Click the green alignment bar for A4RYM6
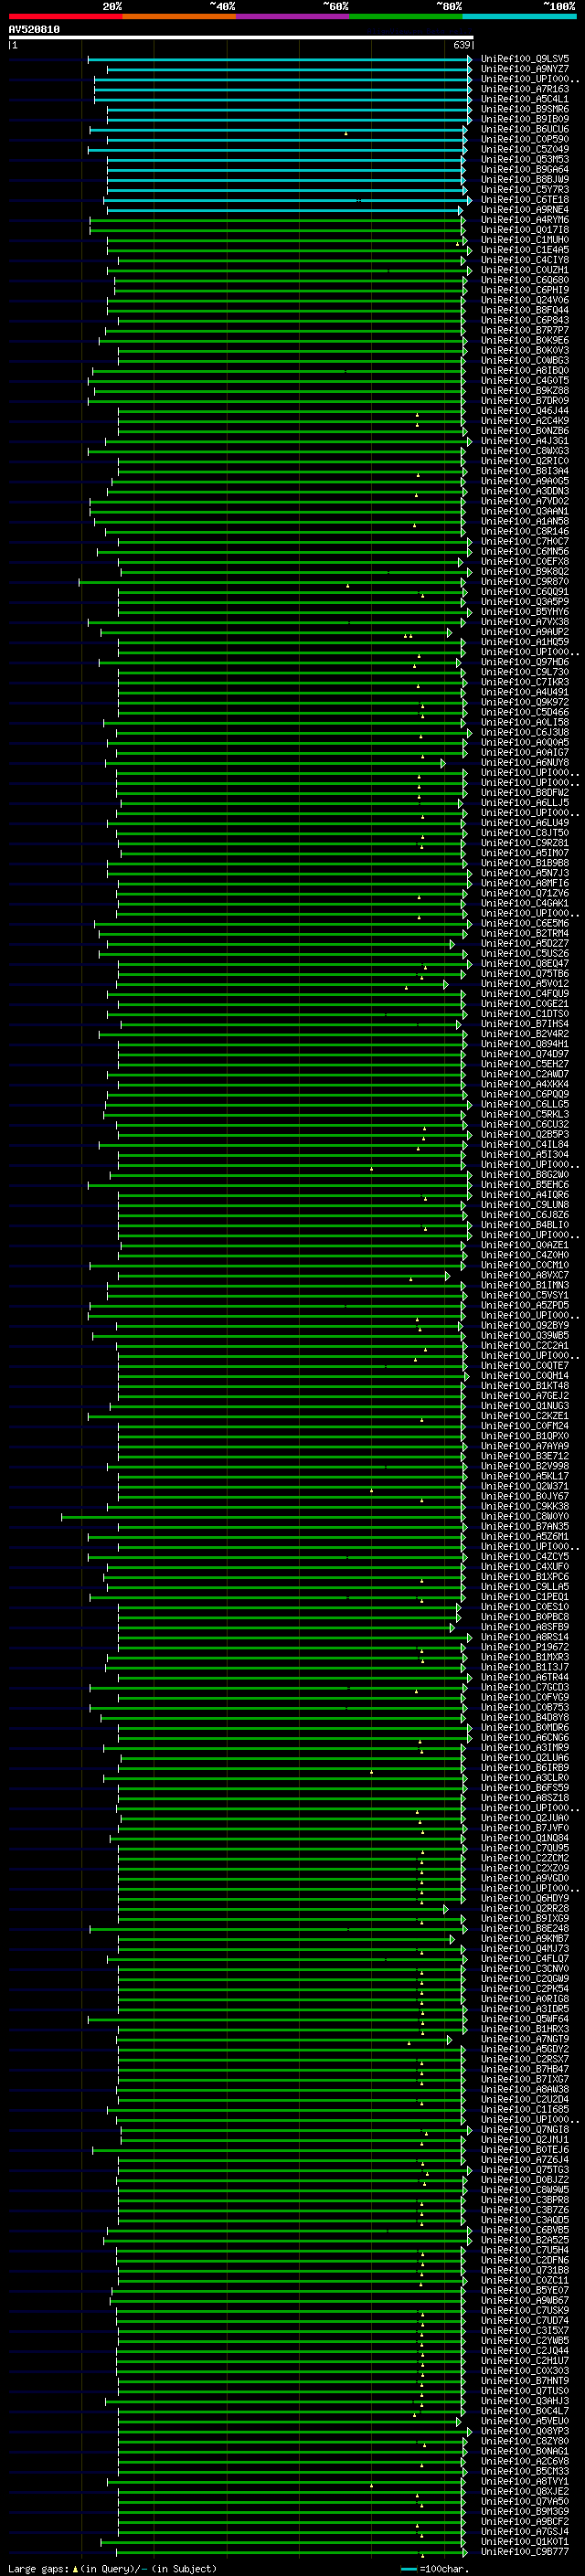This screenshot has width=585, height=2576. (x=277, y=220)
